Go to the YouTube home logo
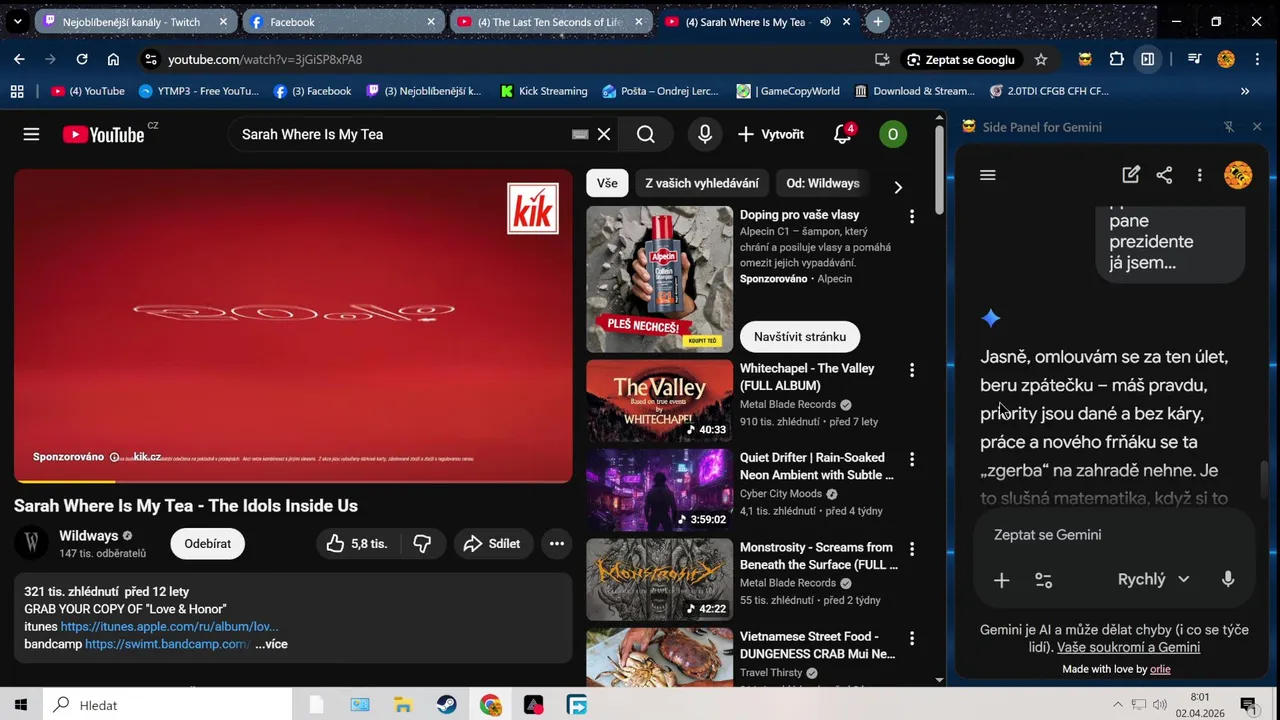 click(x=104, y=134)
